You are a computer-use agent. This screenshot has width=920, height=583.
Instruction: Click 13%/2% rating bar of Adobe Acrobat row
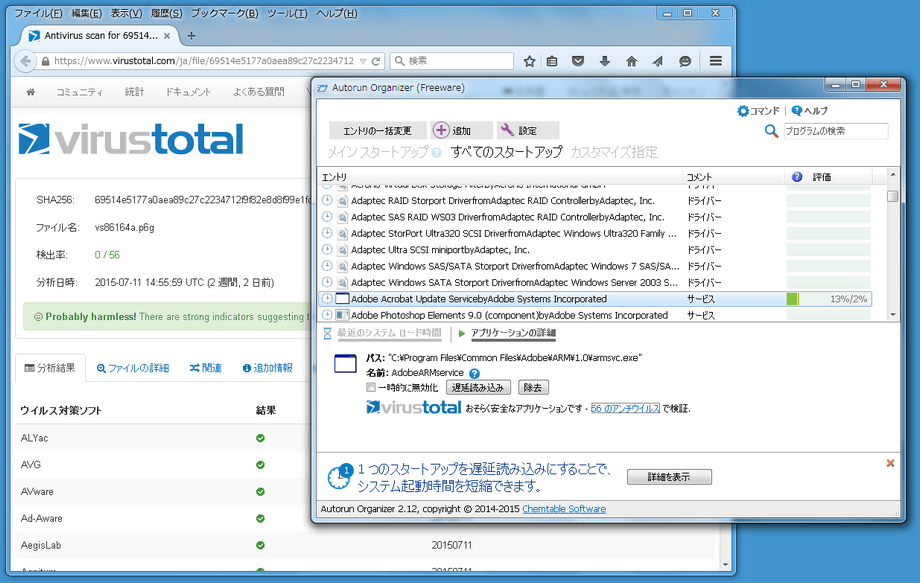828,299
